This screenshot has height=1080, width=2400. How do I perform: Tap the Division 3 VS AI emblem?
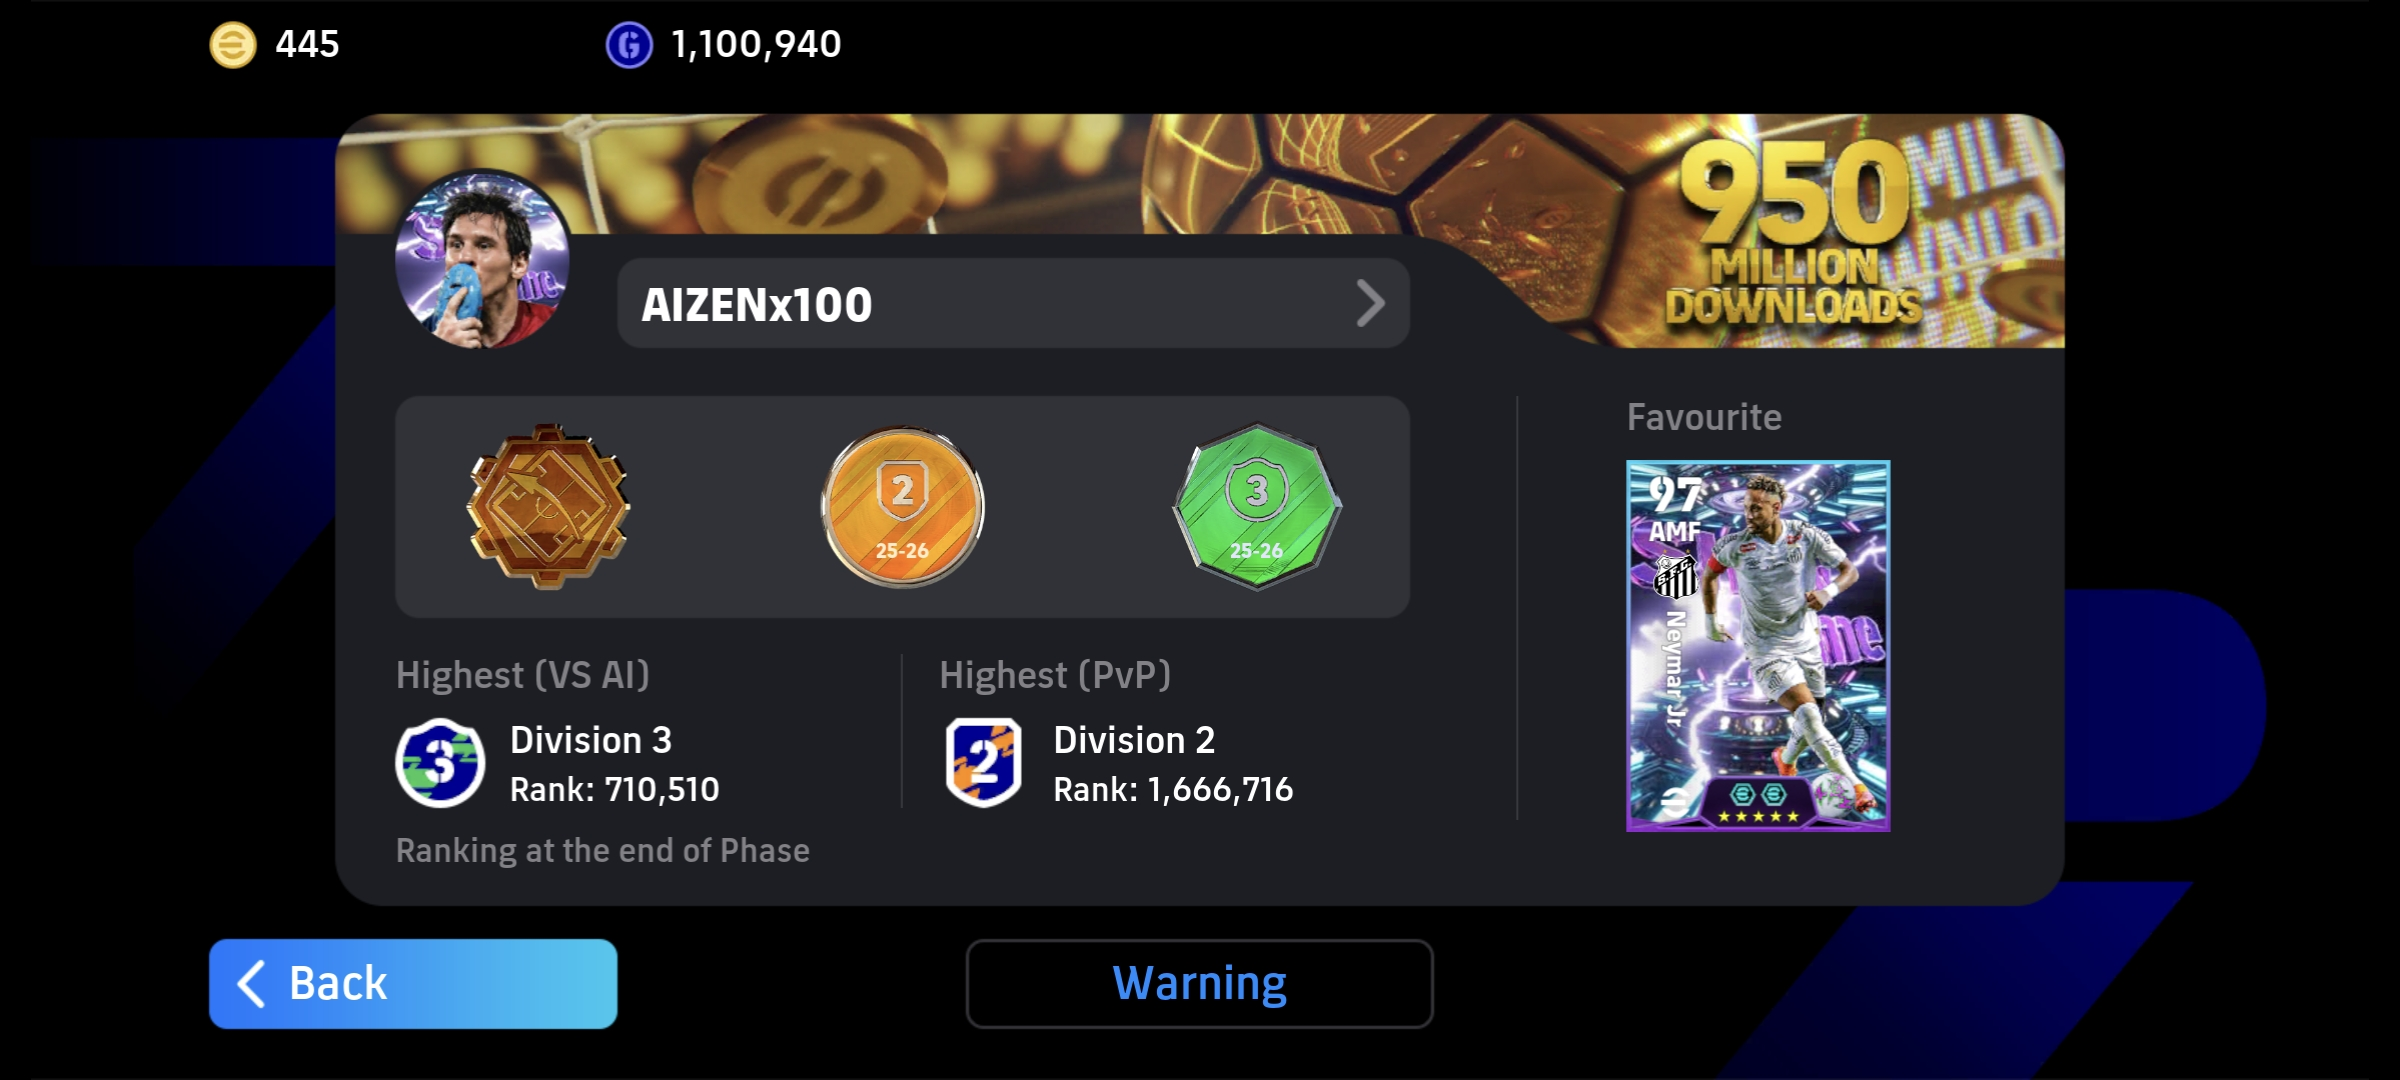pyautogui.click(x=440, y=763)
